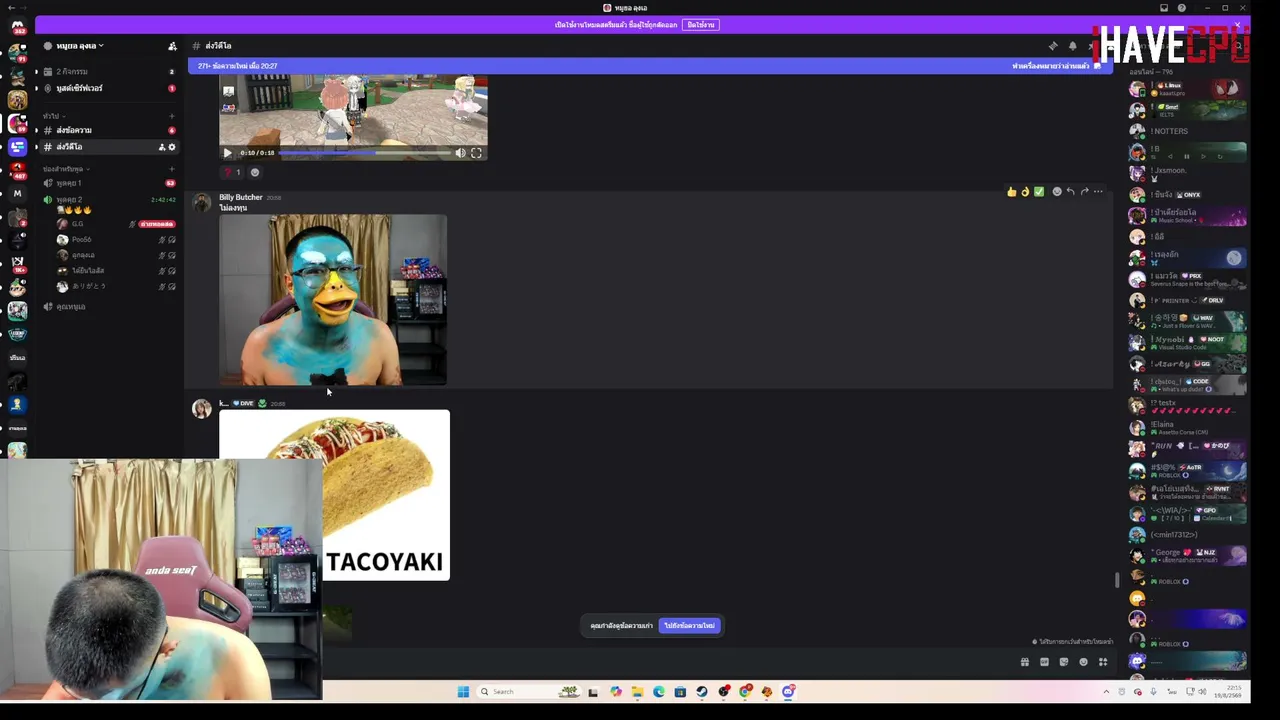
Task: Open the video in fullscreen
Action: tap(476, 153)
